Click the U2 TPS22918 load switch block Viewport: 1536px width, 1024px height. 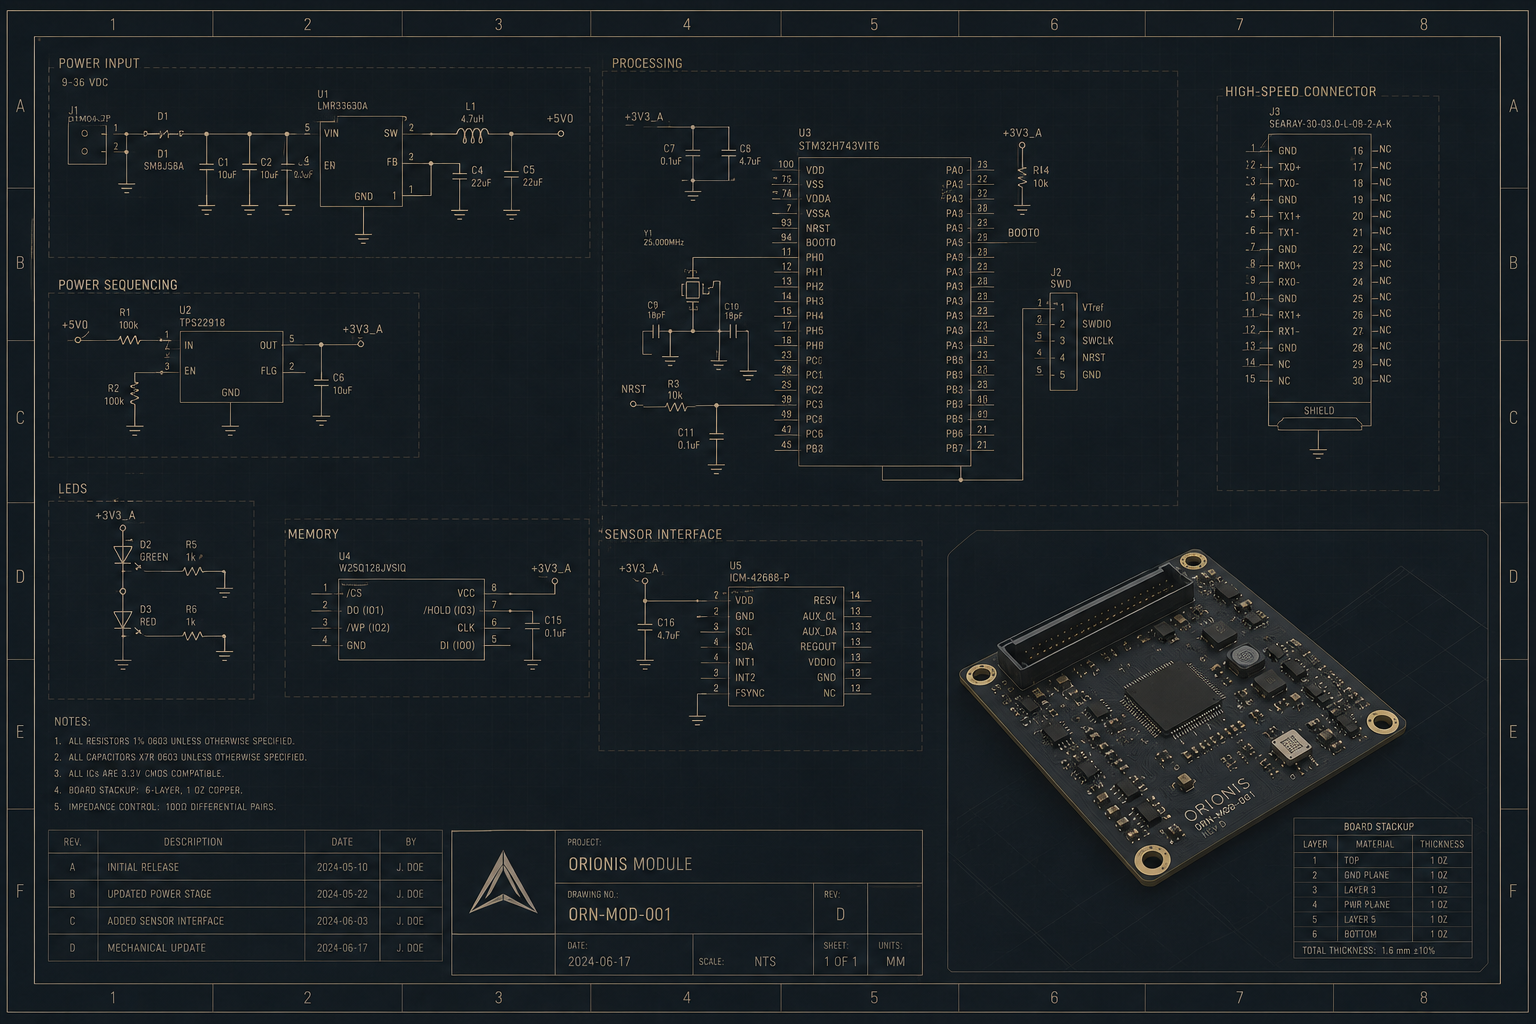coord(231,367)
